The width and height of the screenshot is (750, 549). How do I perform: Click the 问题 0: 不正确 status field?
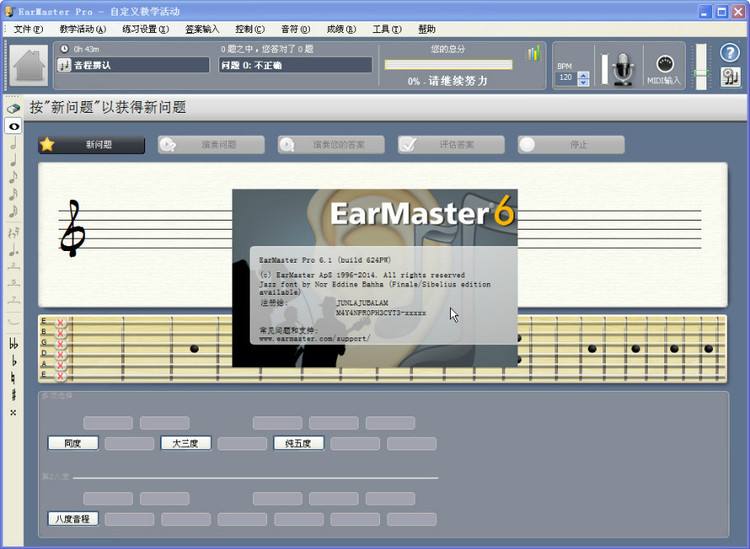point(296,65)
